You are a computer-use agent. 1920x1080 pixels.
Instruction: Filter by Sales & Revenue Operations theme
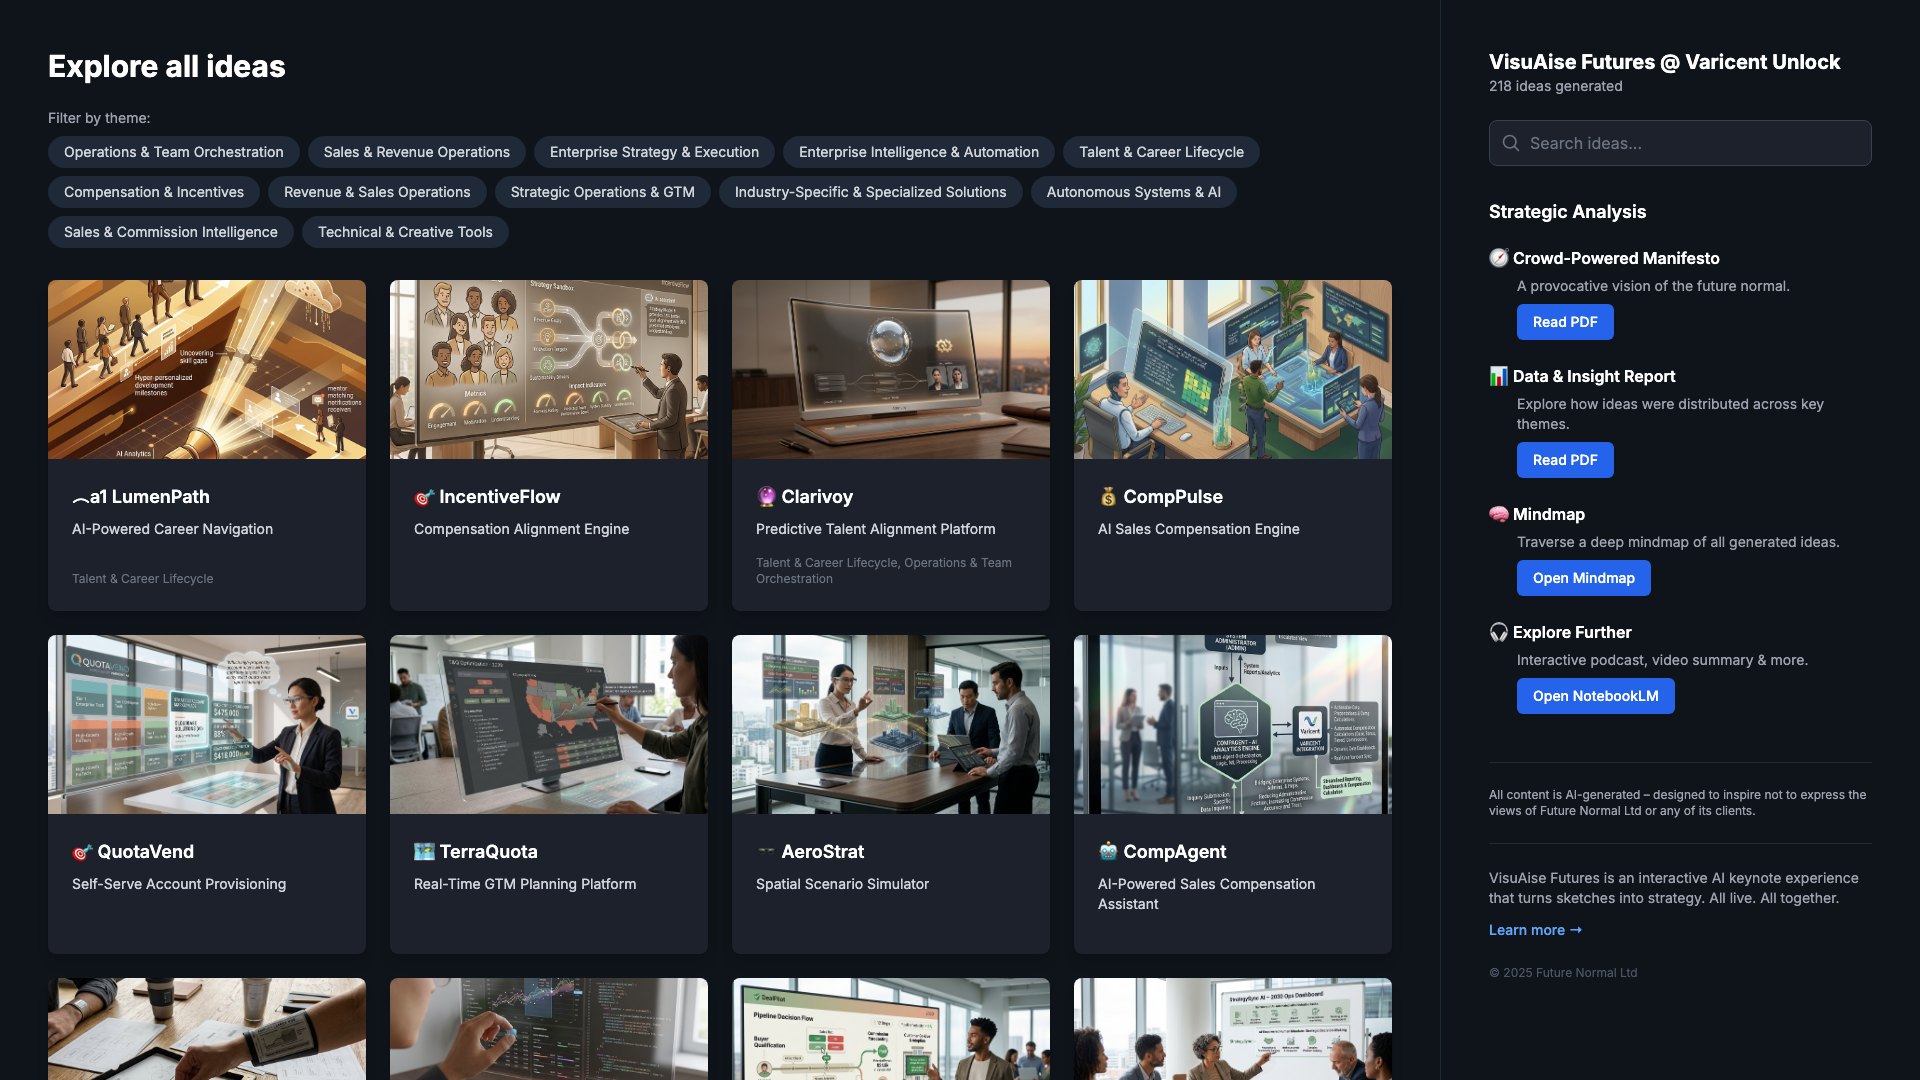tap(417, 152)
